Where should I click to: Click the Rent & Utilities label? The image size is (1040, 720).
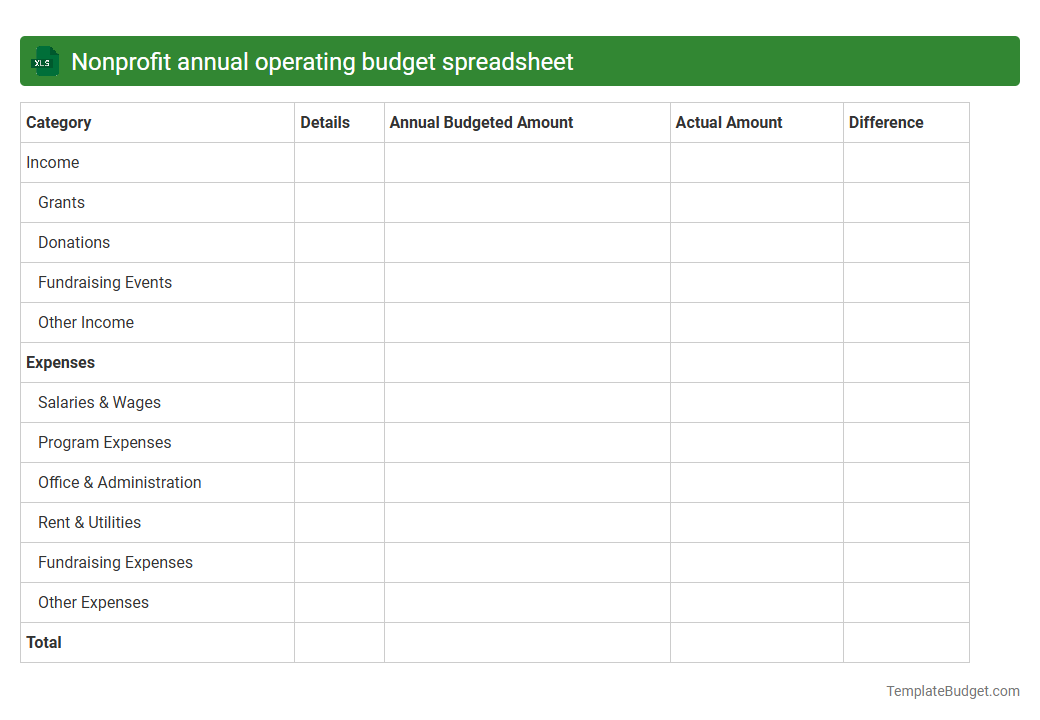(x=89, y=522)
